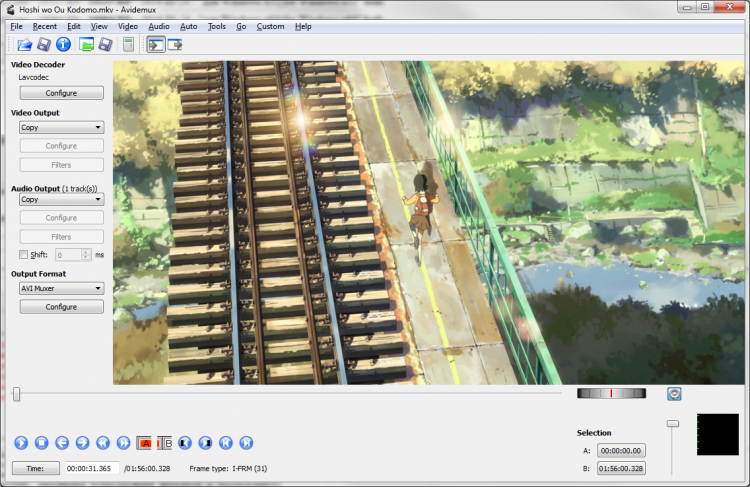Expand the Audio Output codec dropdown
Image resolution: width=750 pixels, height=487 pixels.
coord(62,199)
